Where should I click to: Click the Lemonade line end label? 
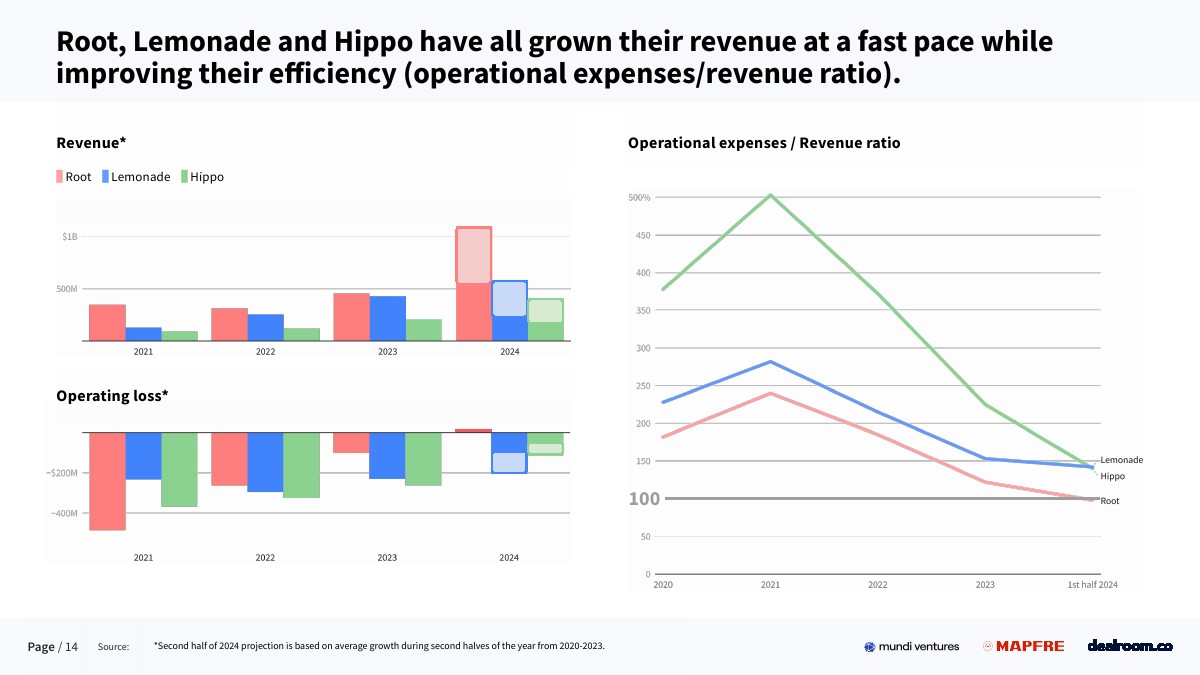[x=1121, y=460]
